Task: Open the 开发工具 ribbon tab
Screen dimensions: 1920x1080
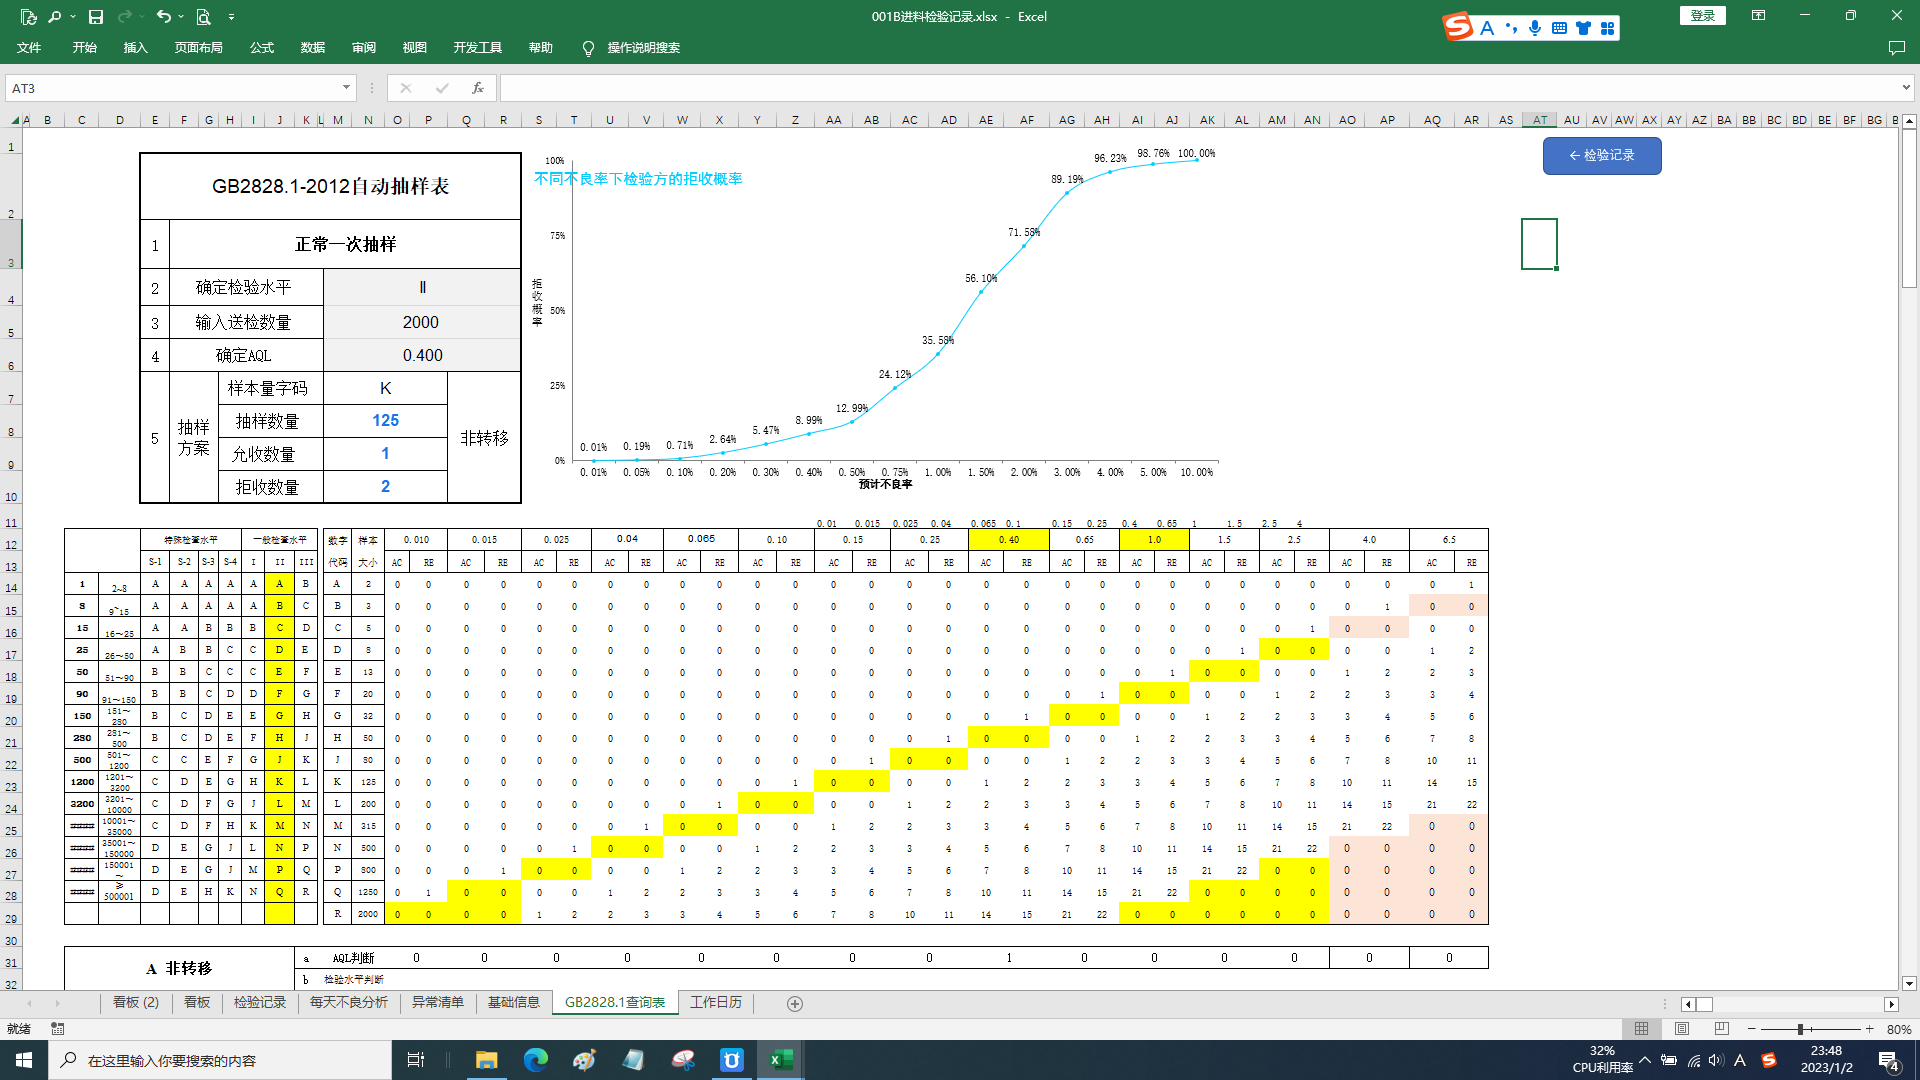Action: point(477,47)
